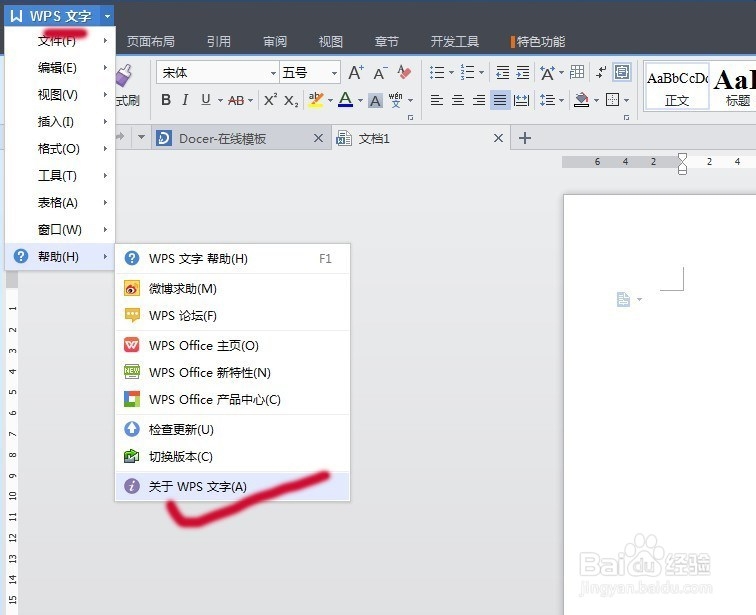The image size is (756, 615).
Task: Open the 表格(A) menu
Action: pos(60,202)
